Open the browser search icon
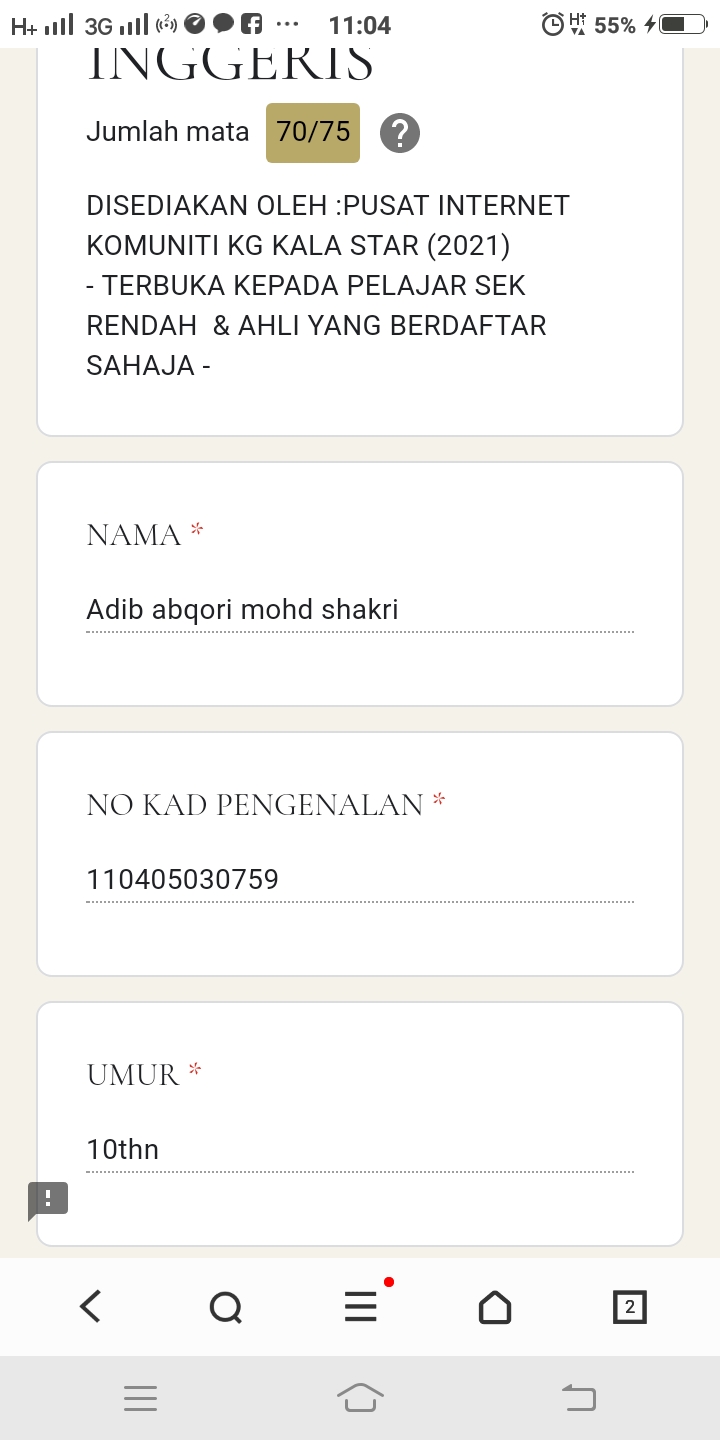 225,1306
